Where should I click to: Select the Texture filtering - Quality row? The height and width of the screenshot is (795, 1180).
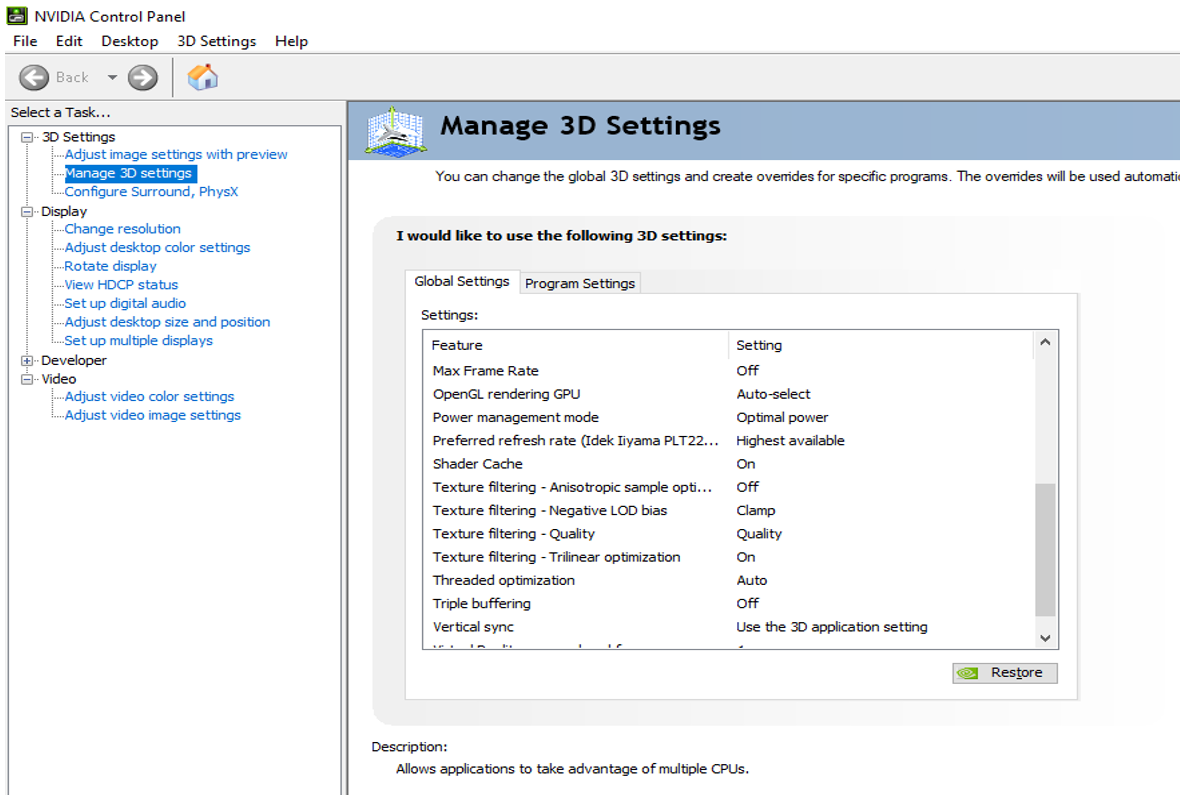[728, 535]
